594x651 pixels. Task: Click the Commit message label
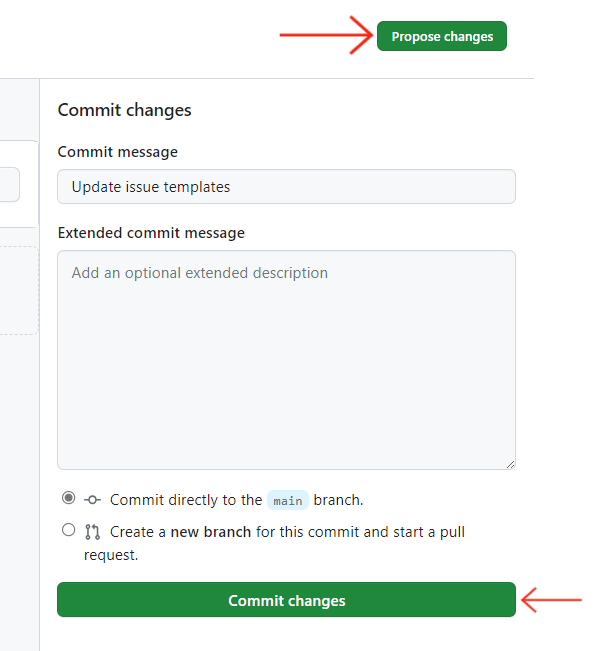tap(118, 152)
